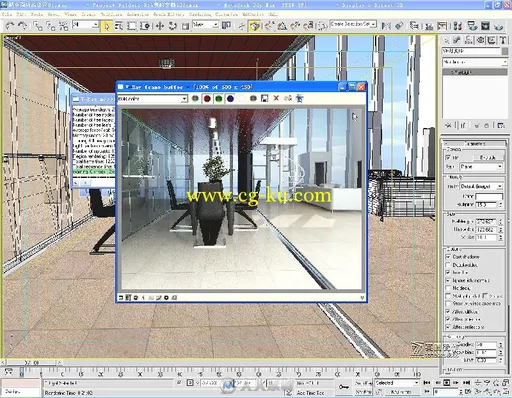Activate the Select and Rotate tool

point(173,26)
